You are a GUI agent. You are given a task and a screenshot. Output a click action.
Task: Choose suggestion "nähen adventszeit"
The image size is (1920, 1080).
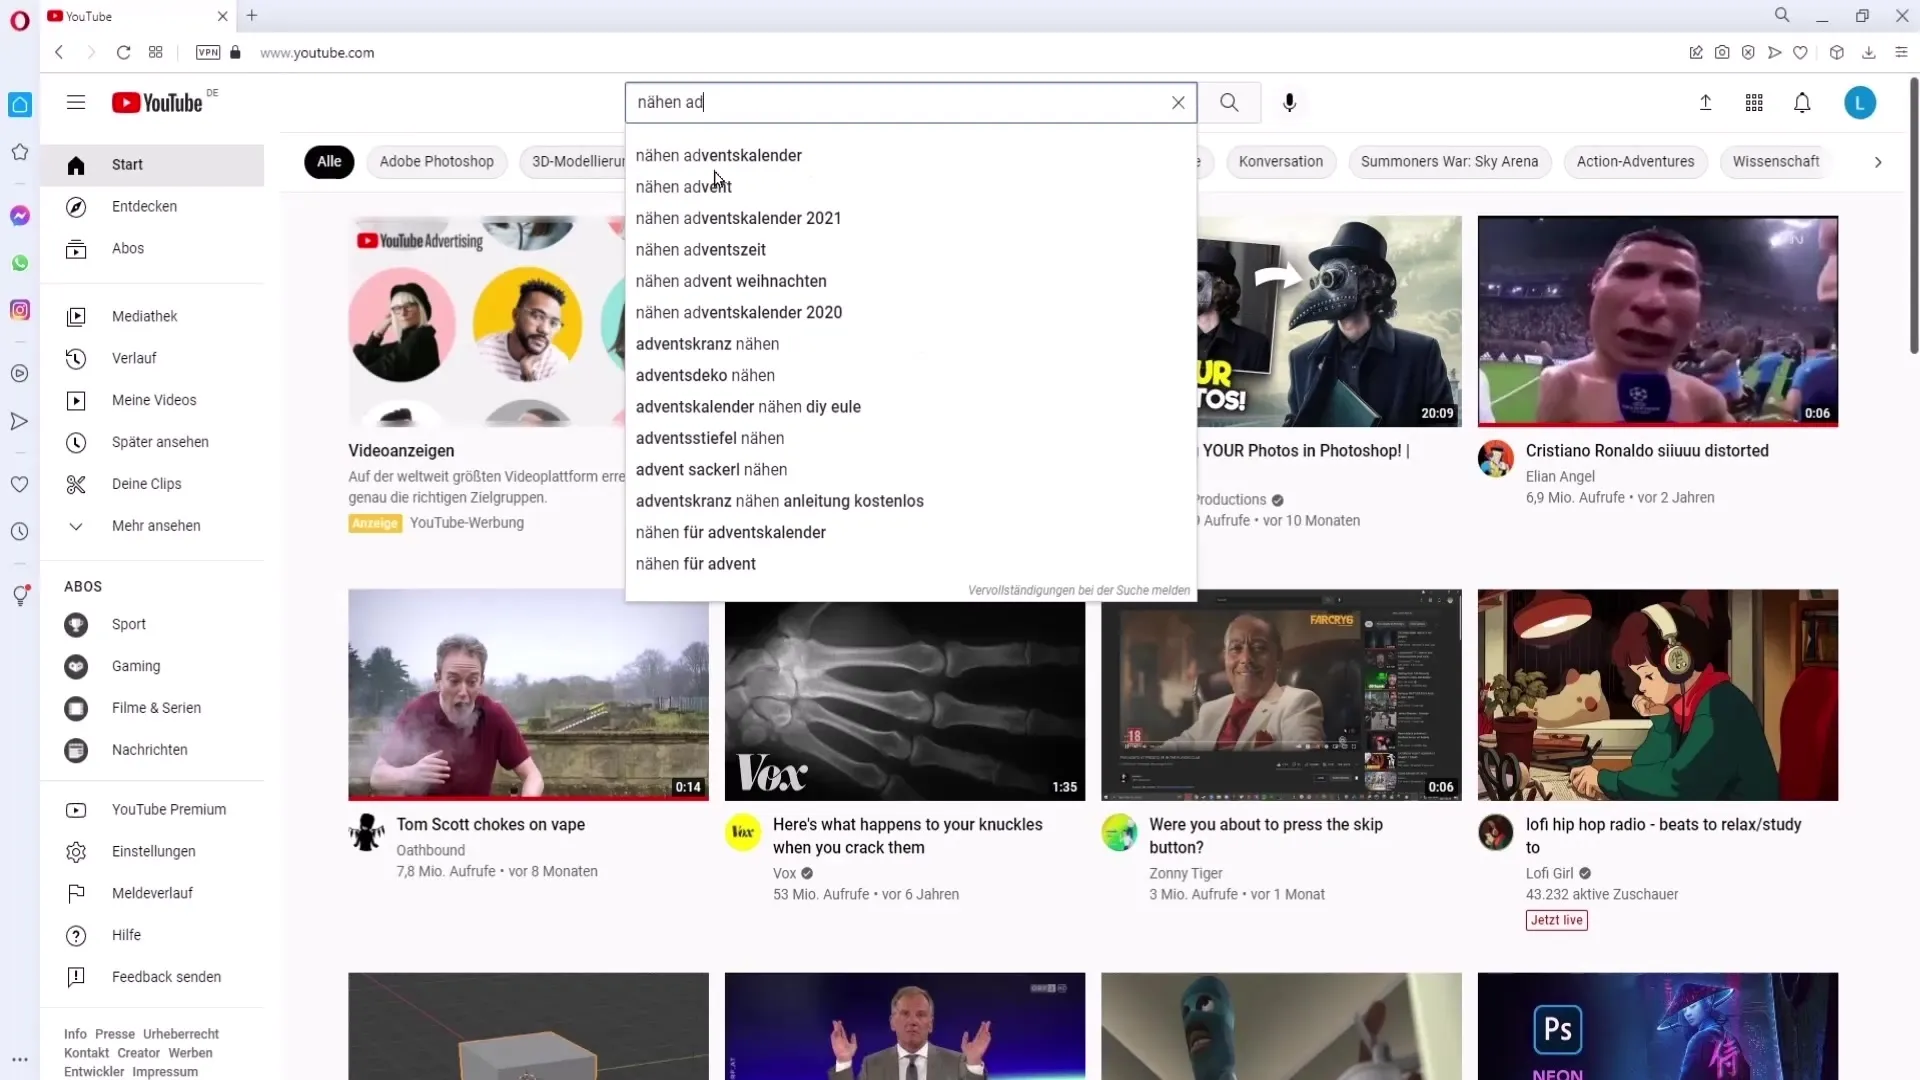(x=911, y=250)
